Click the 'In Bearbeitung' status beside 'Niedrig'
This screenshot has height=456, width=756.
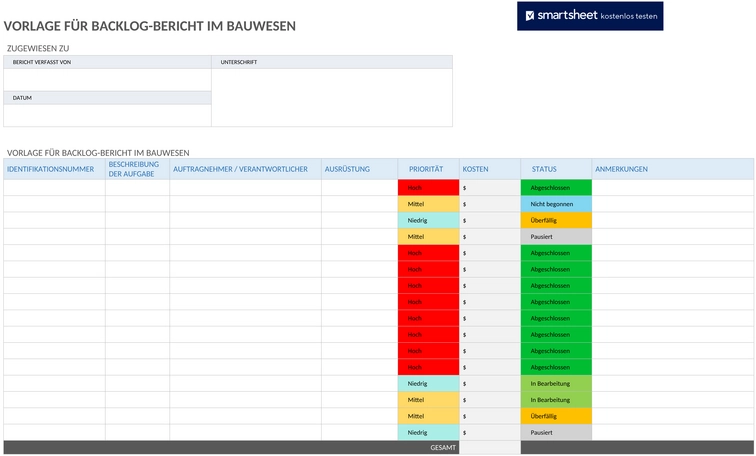point(556,384)
